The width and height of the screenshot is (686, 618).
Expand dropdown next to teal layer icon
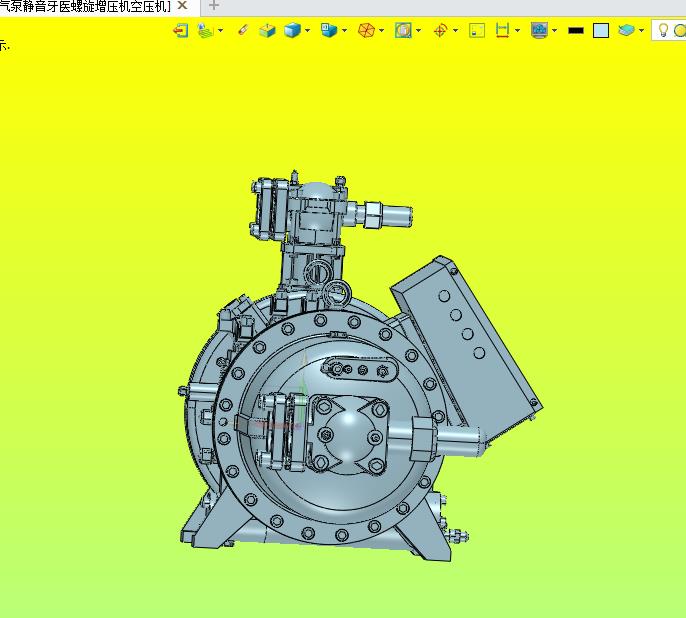[641, 31]
